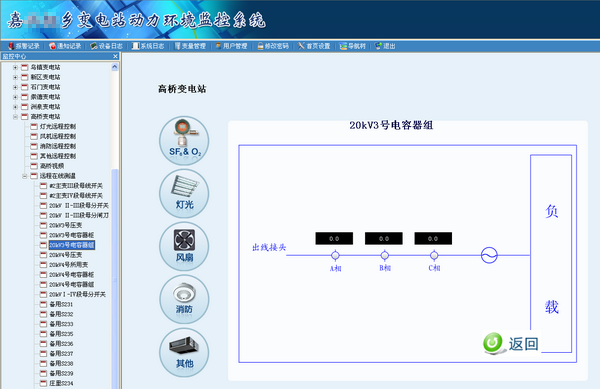The image size is (600, 389).
Task: Click the B相 0.0 value display
Action: pyautogui.click(x=384, y=238)
